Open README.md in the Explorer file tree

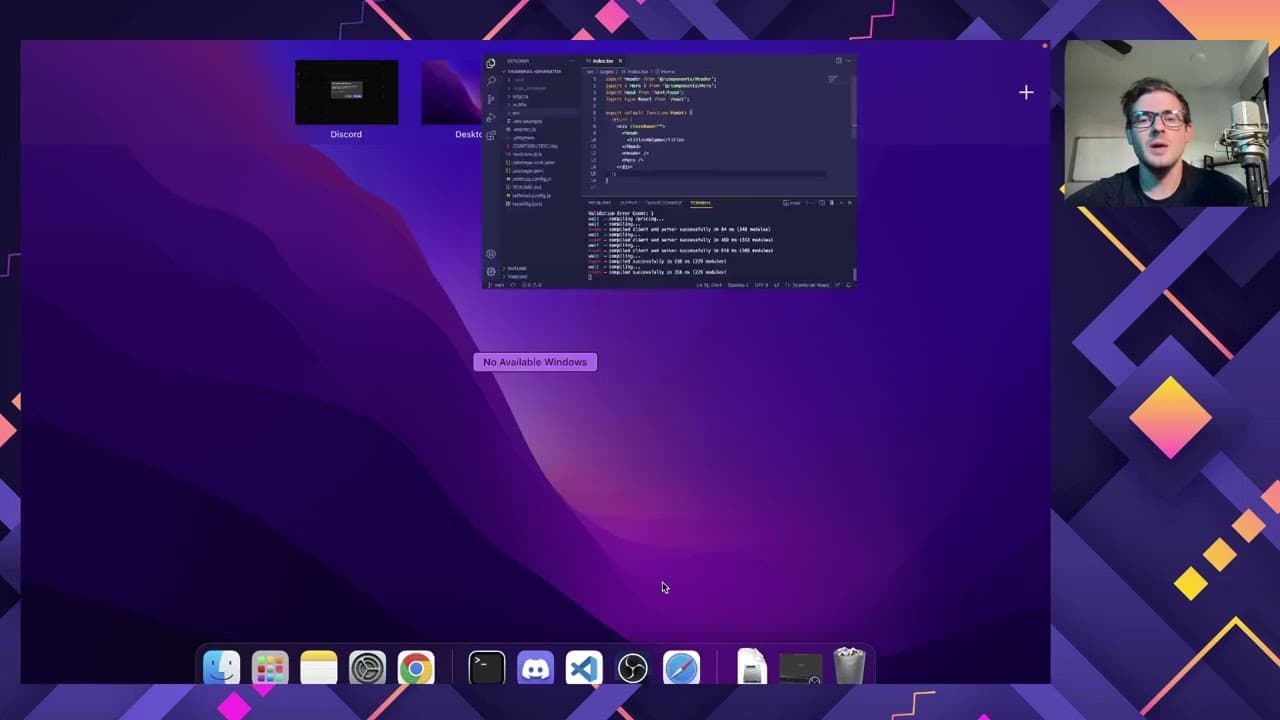[x=527, y=187]
